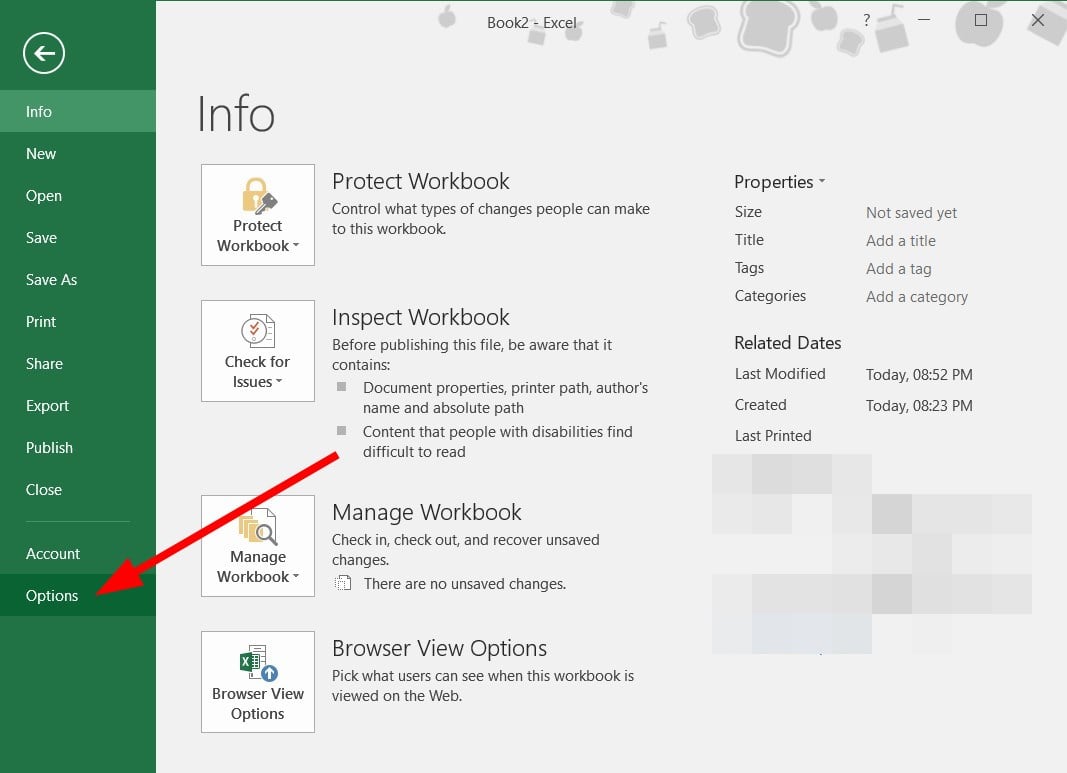Open the Share page
Viewport: 1067px width, 773px height.
click(x=78, y=363)
